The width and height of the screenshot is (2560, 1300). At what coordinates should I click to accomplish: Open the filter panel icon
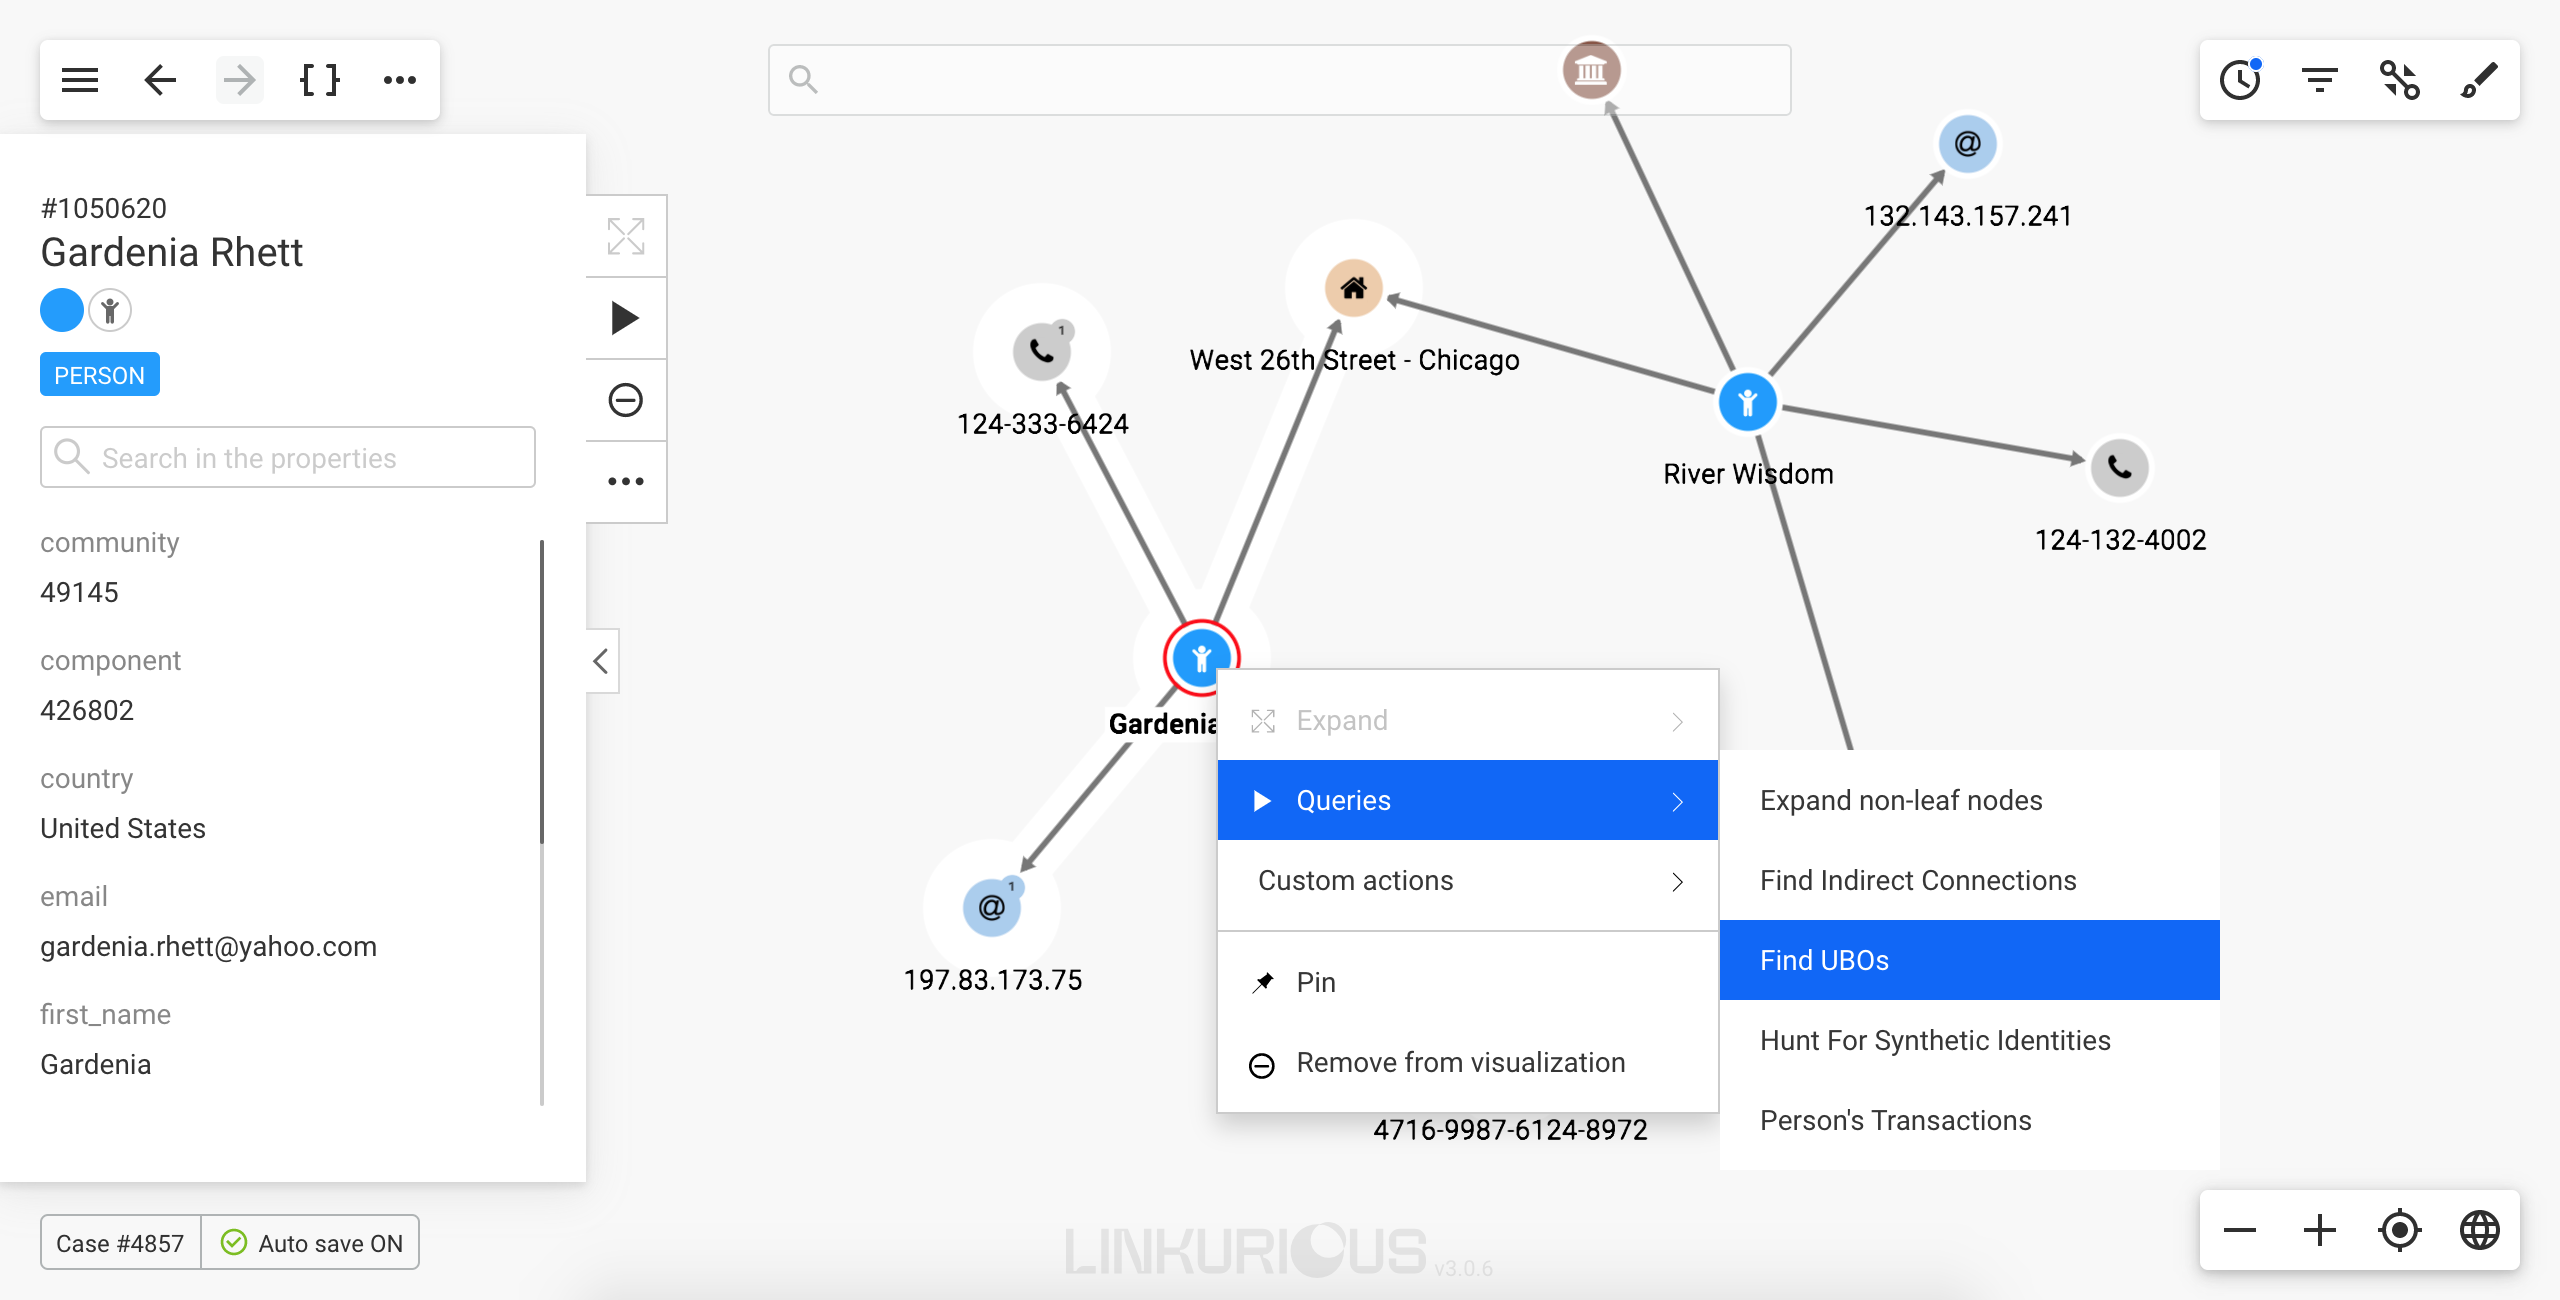point(2320,80)
